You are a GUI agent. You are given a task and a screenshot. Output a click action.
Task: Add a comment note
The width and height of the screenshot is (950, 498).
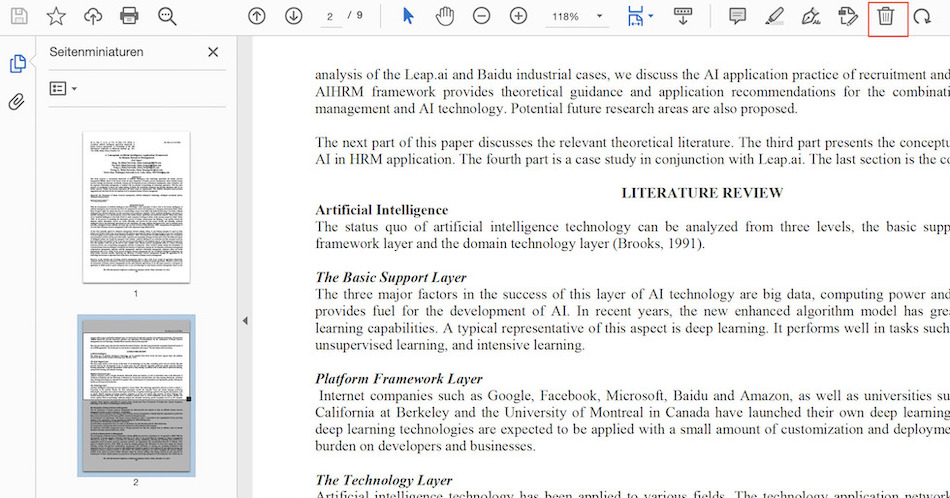click(x=737, y=16)
